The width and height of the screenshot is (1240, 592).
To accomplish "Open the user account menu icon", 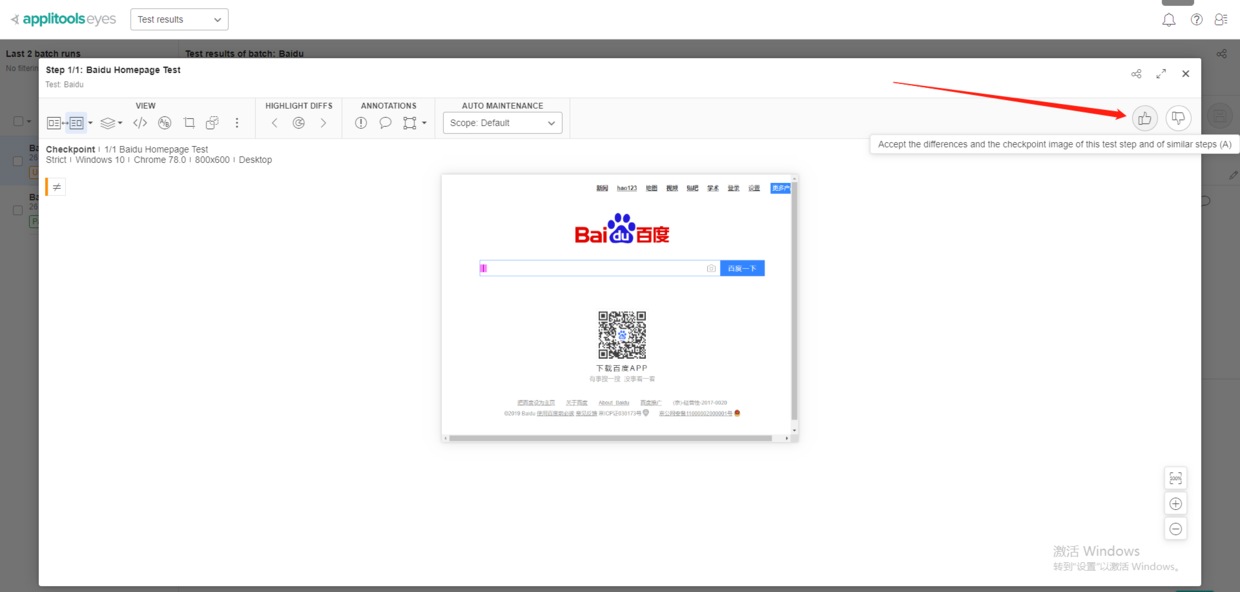I will pos(1221,20).
